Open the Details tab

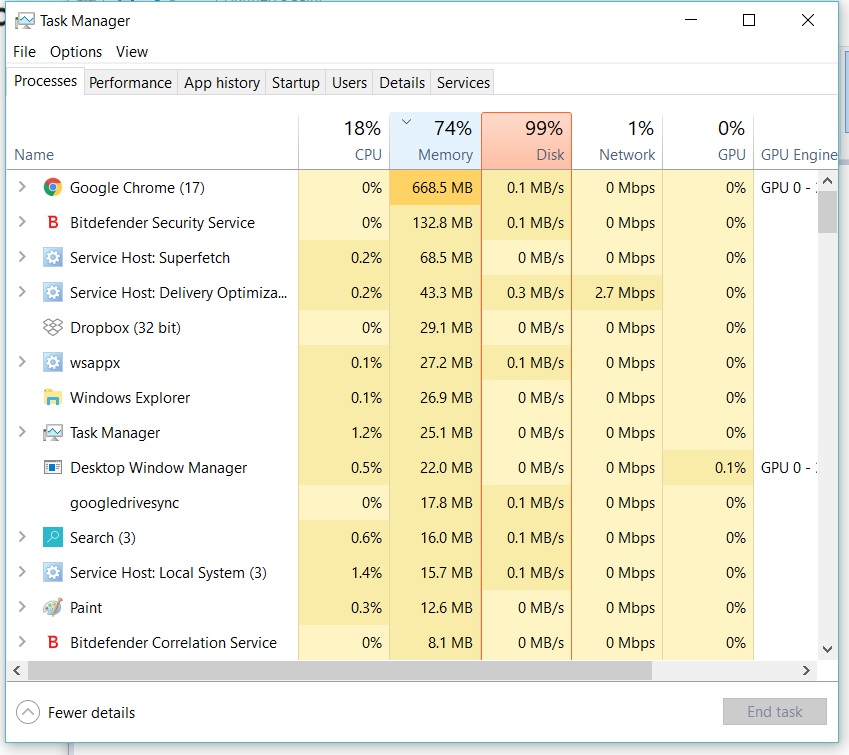tap(402, 83)
